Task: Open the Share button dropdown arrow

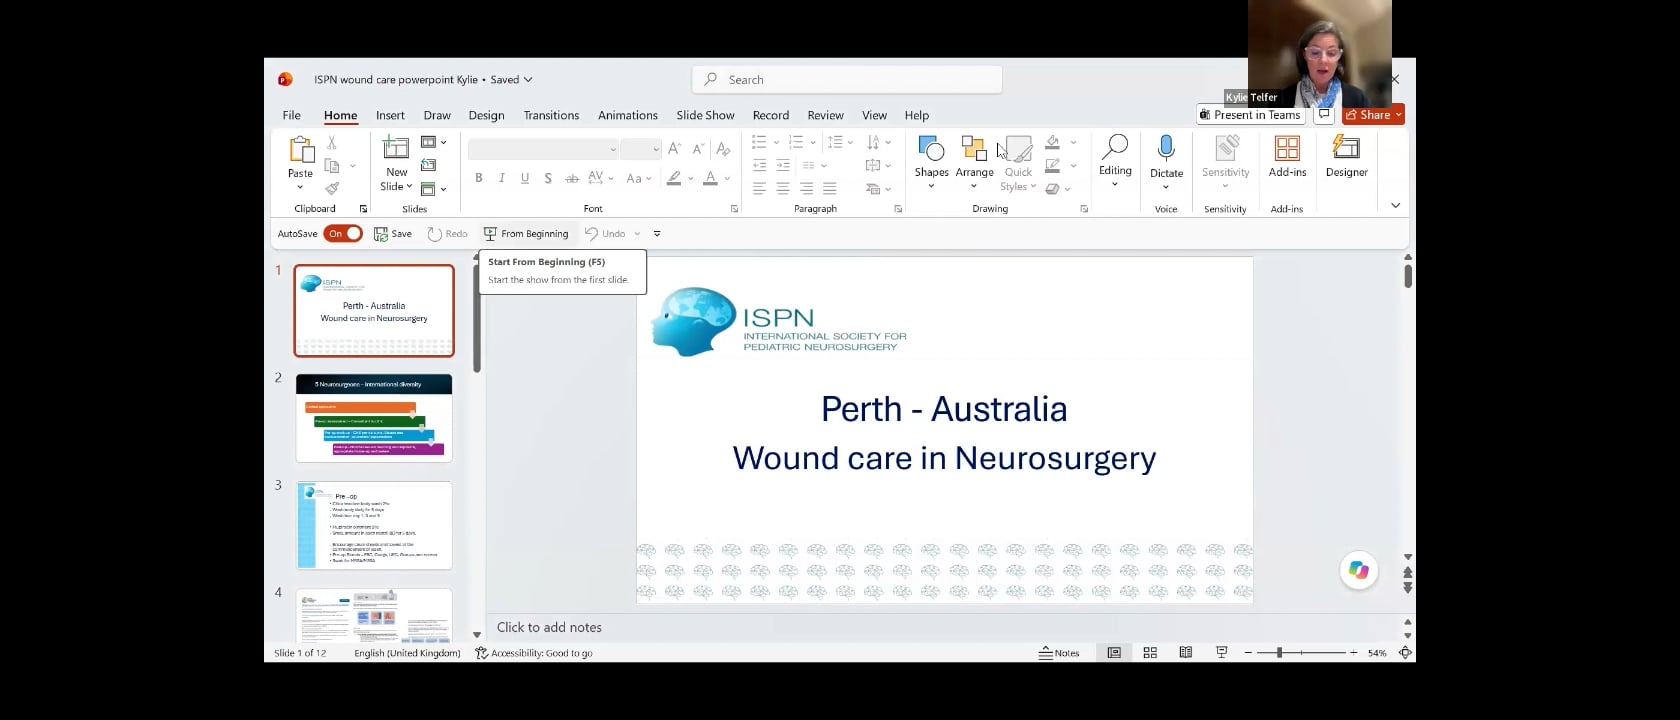Action: 1398,115
